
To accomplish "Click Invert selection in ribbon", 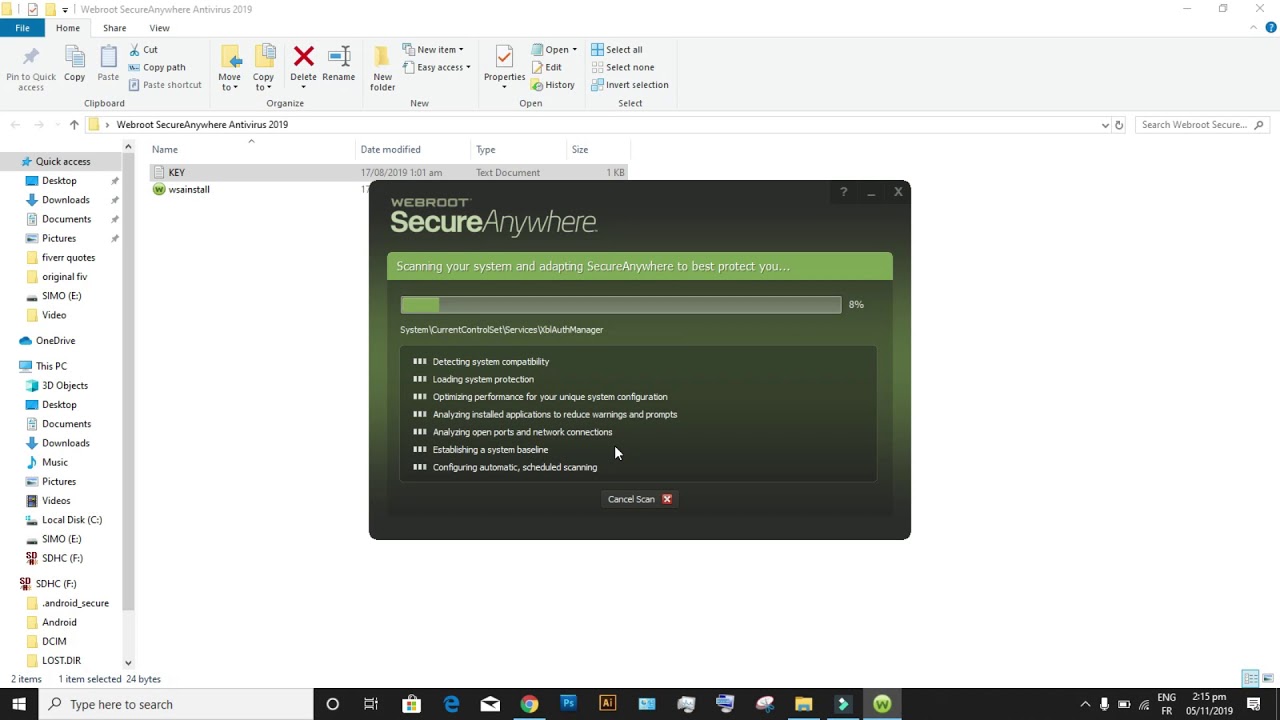I will point(629,85).
